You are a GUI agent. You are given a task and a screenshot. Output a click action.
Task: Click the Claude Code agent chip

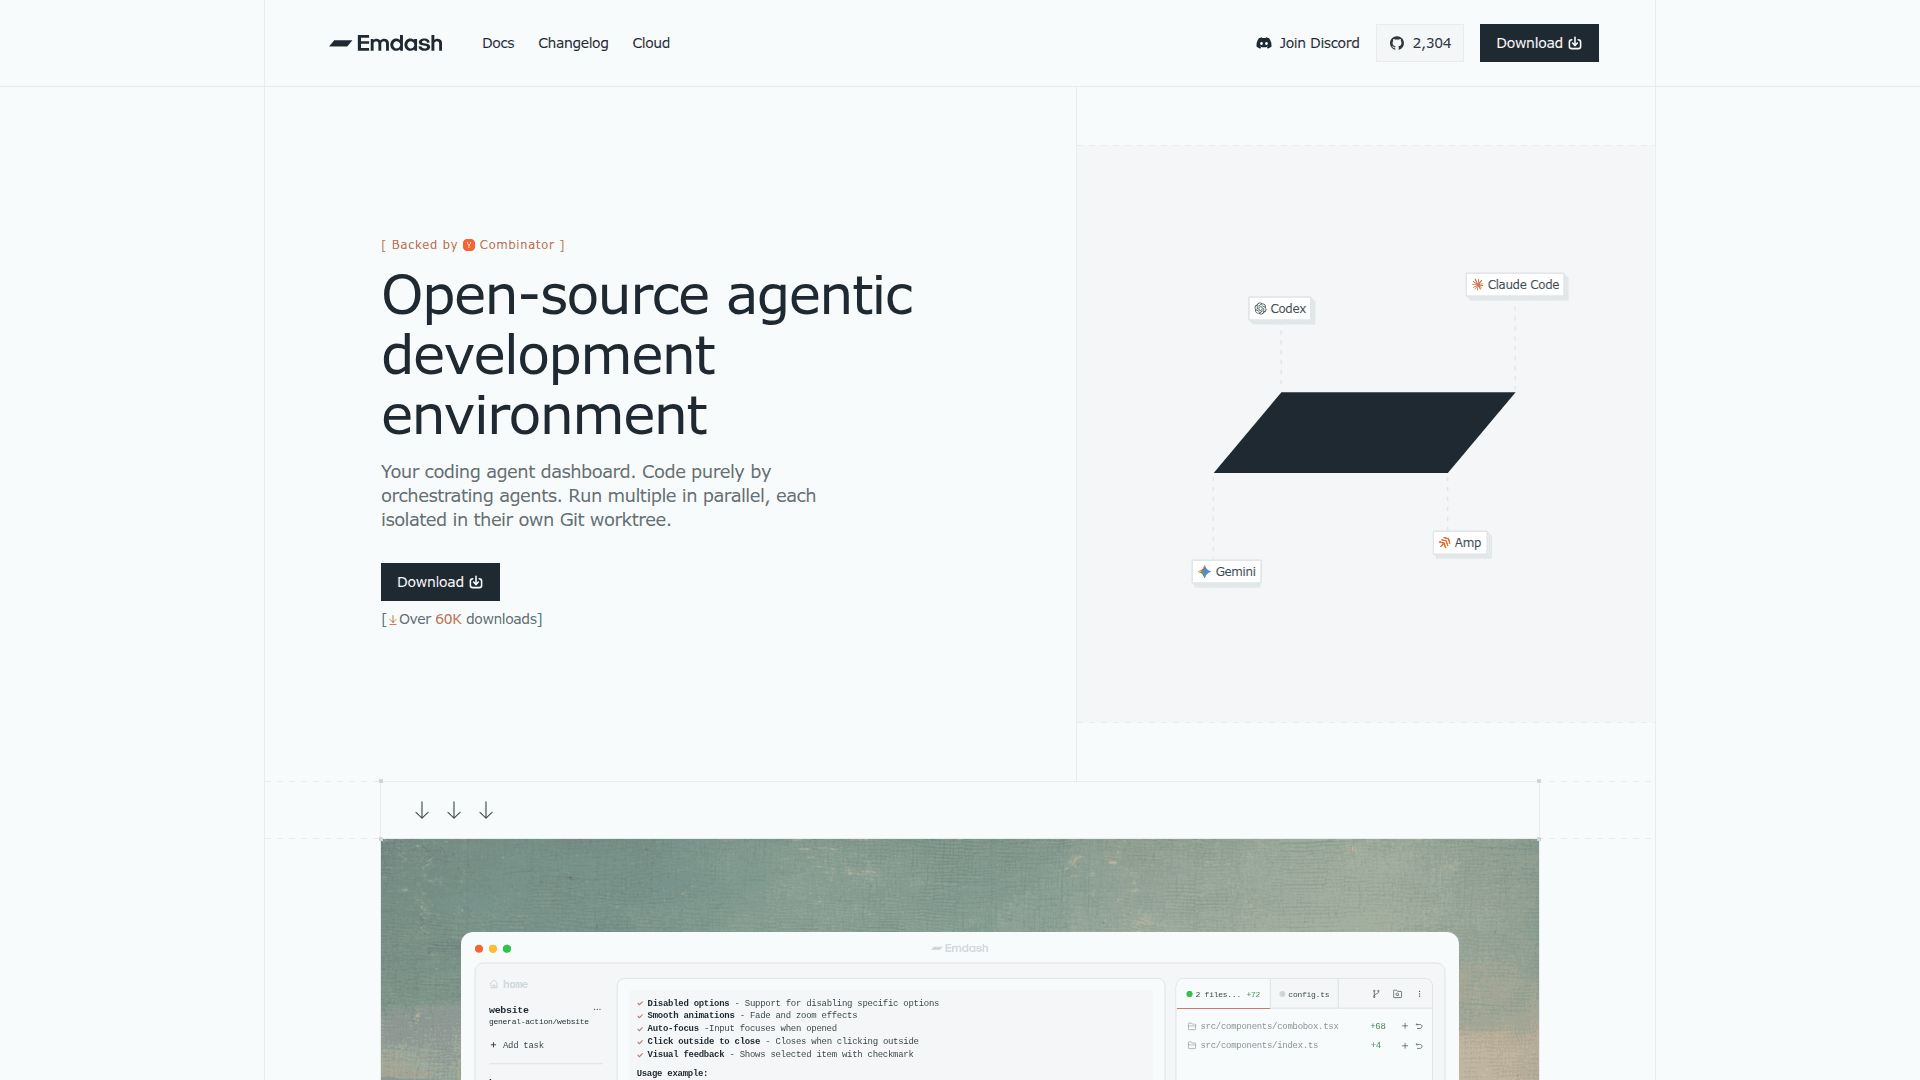[x=1514, y=285]
